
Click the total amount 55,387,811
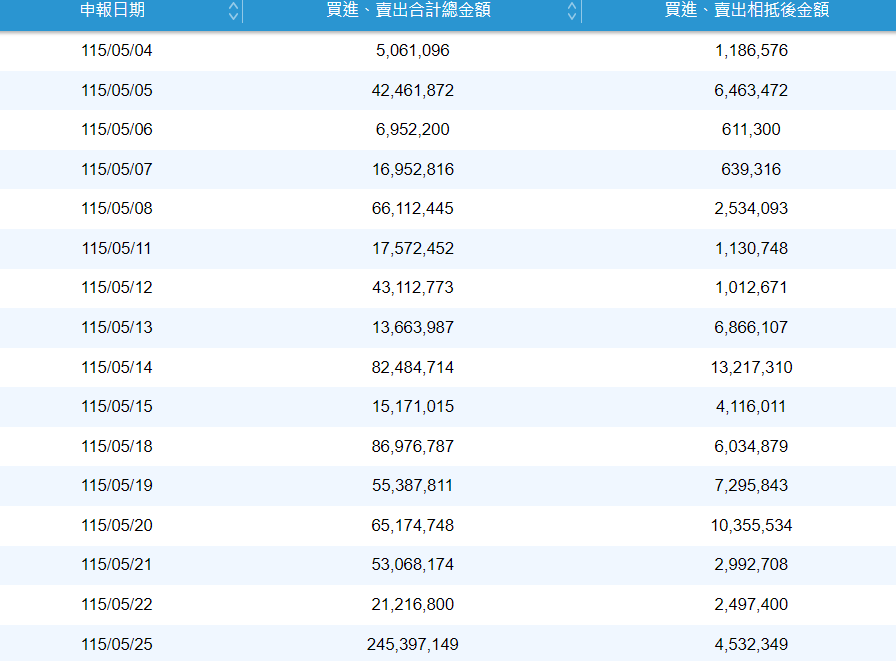pyautogui.click(x=413, y=486)
